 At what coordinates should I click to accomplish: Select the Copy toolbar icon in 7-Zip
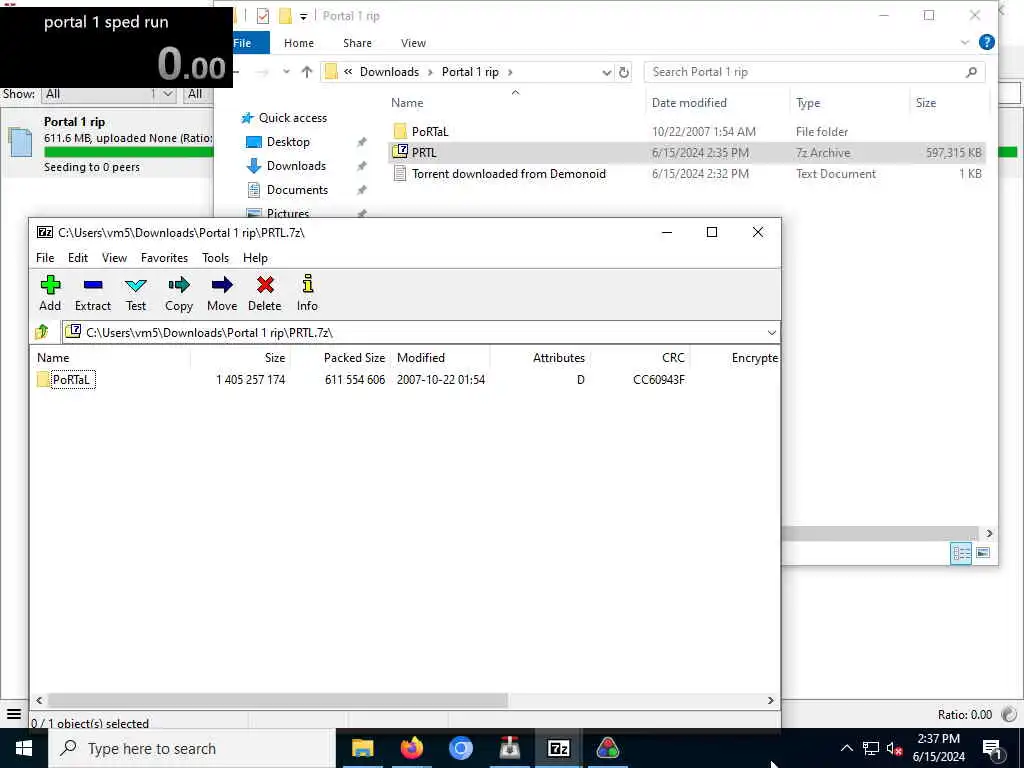(x=178, y=293)
